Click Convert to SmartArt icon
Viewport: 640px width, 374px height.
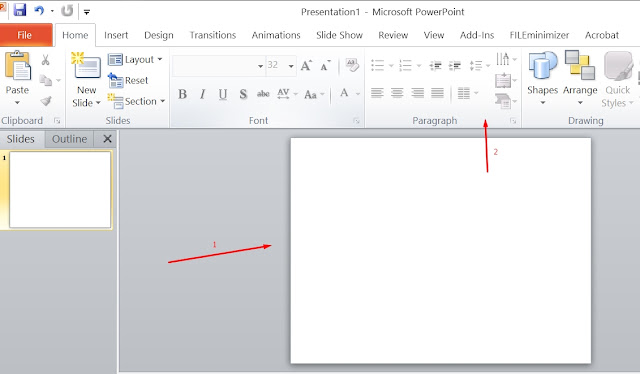point(503,101)
